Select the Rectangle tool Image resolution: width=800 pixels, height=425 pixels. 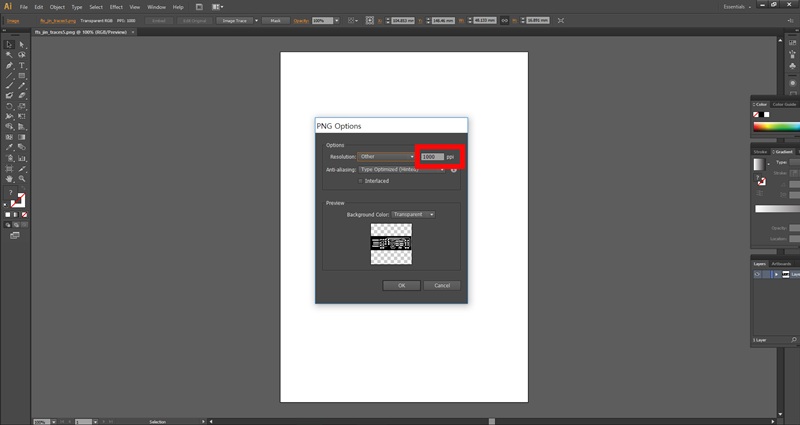[22, 76]
